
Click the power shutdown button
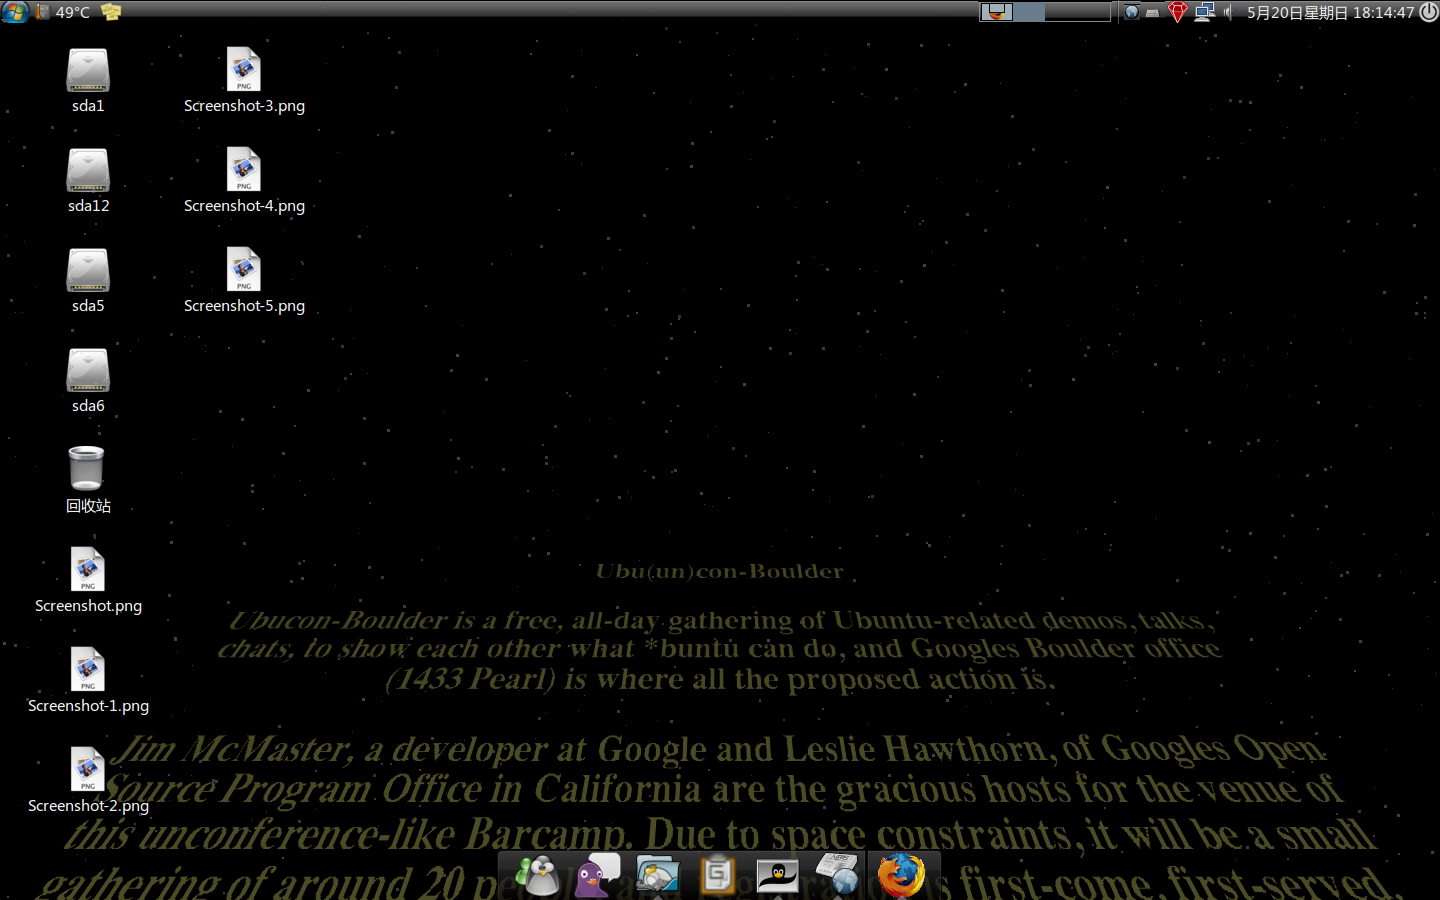pyautogui.click(x=1429, y=12)
